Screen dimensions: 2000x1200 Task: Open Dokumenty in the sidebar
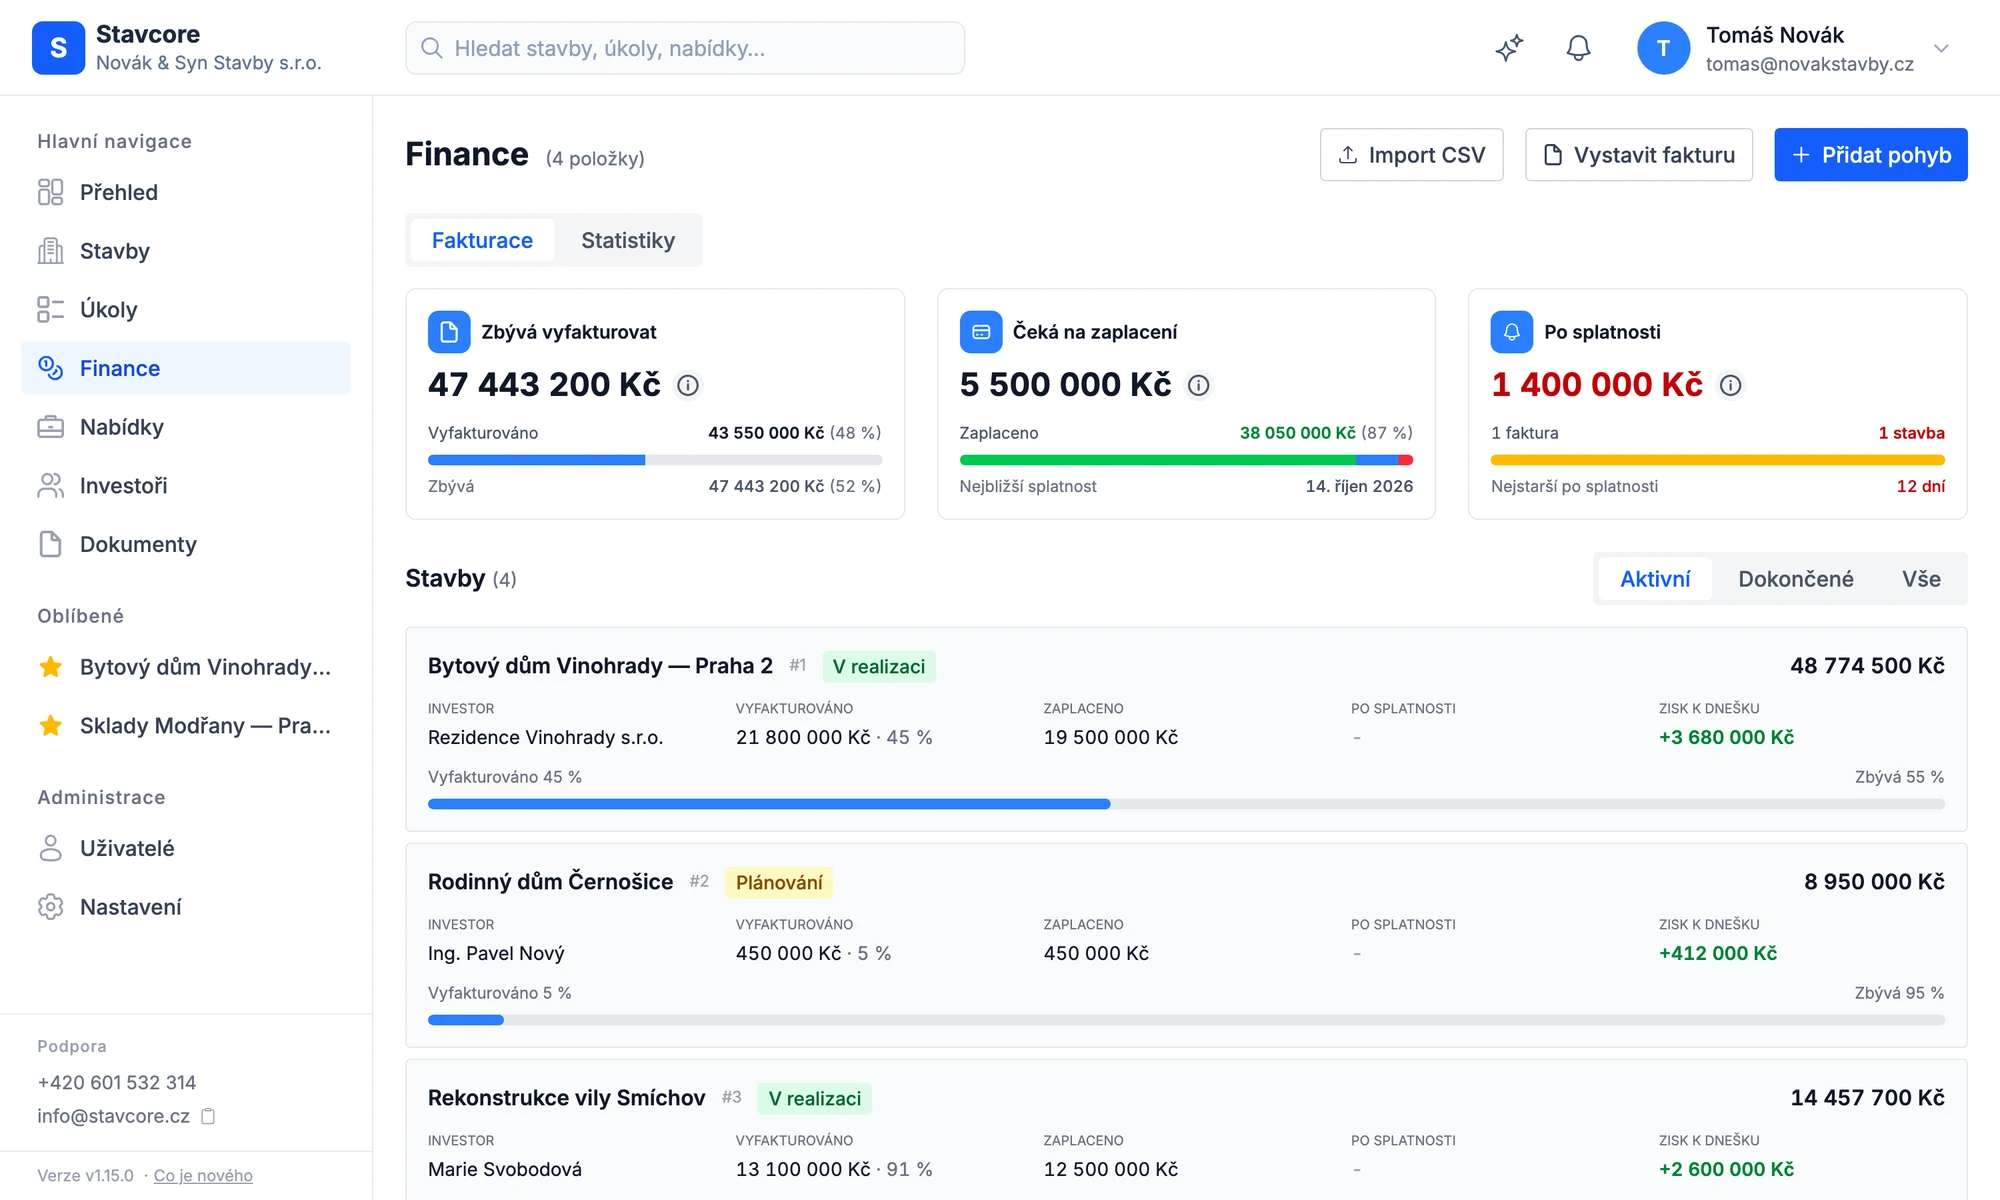[x=186, y=544]
